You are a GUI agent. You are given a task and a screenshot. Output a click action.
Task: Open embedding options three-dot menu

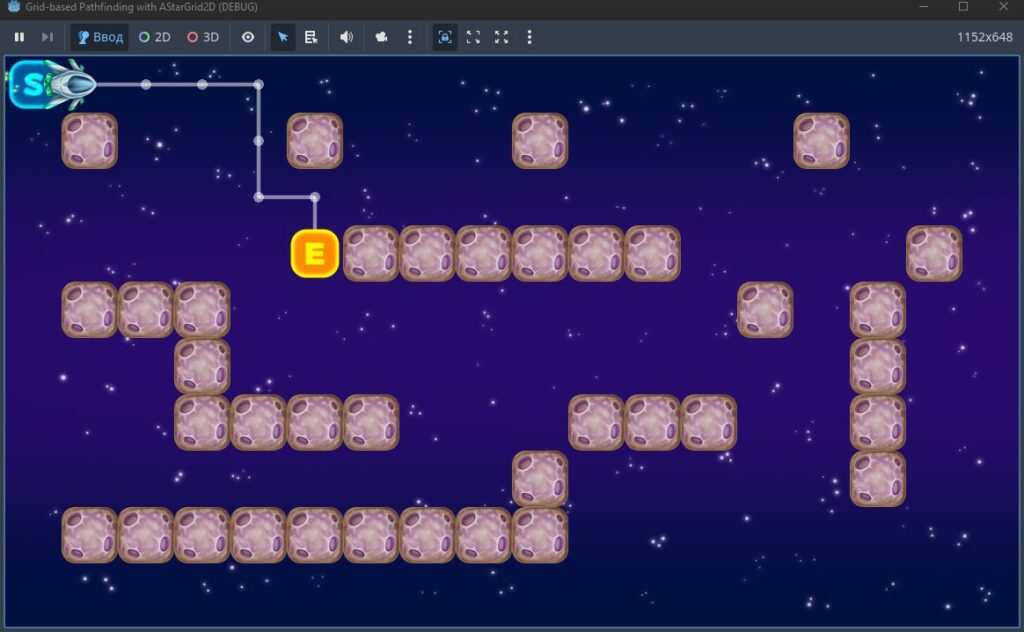click(530, 37)
